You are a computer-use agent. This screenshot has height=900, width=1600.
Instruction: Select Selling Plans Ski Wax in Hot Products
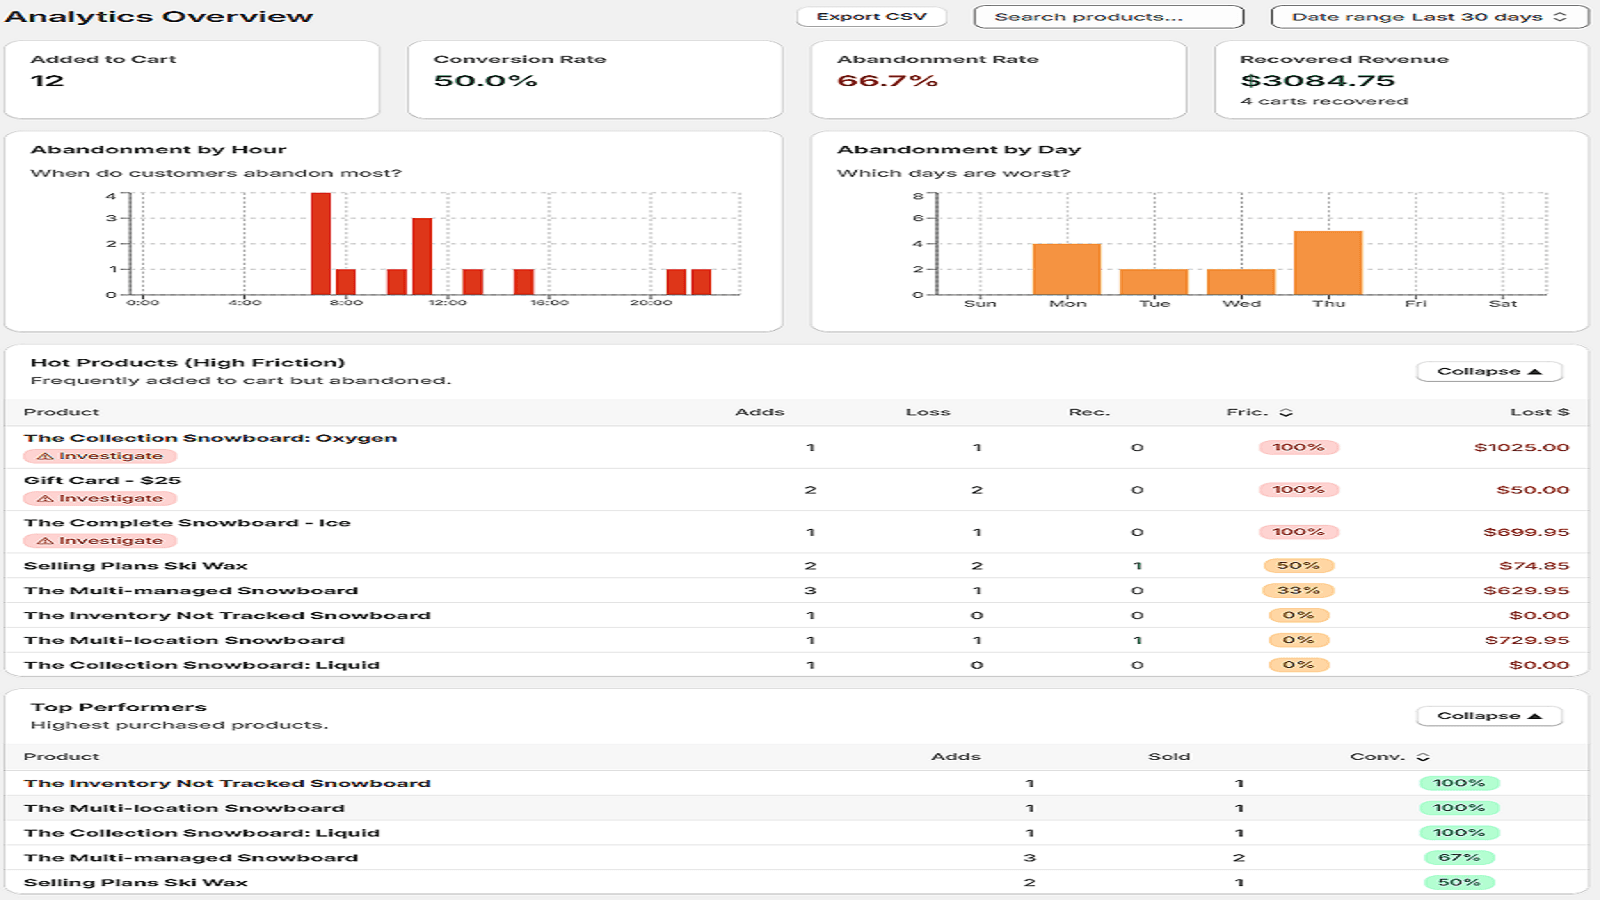pos(135,566)
